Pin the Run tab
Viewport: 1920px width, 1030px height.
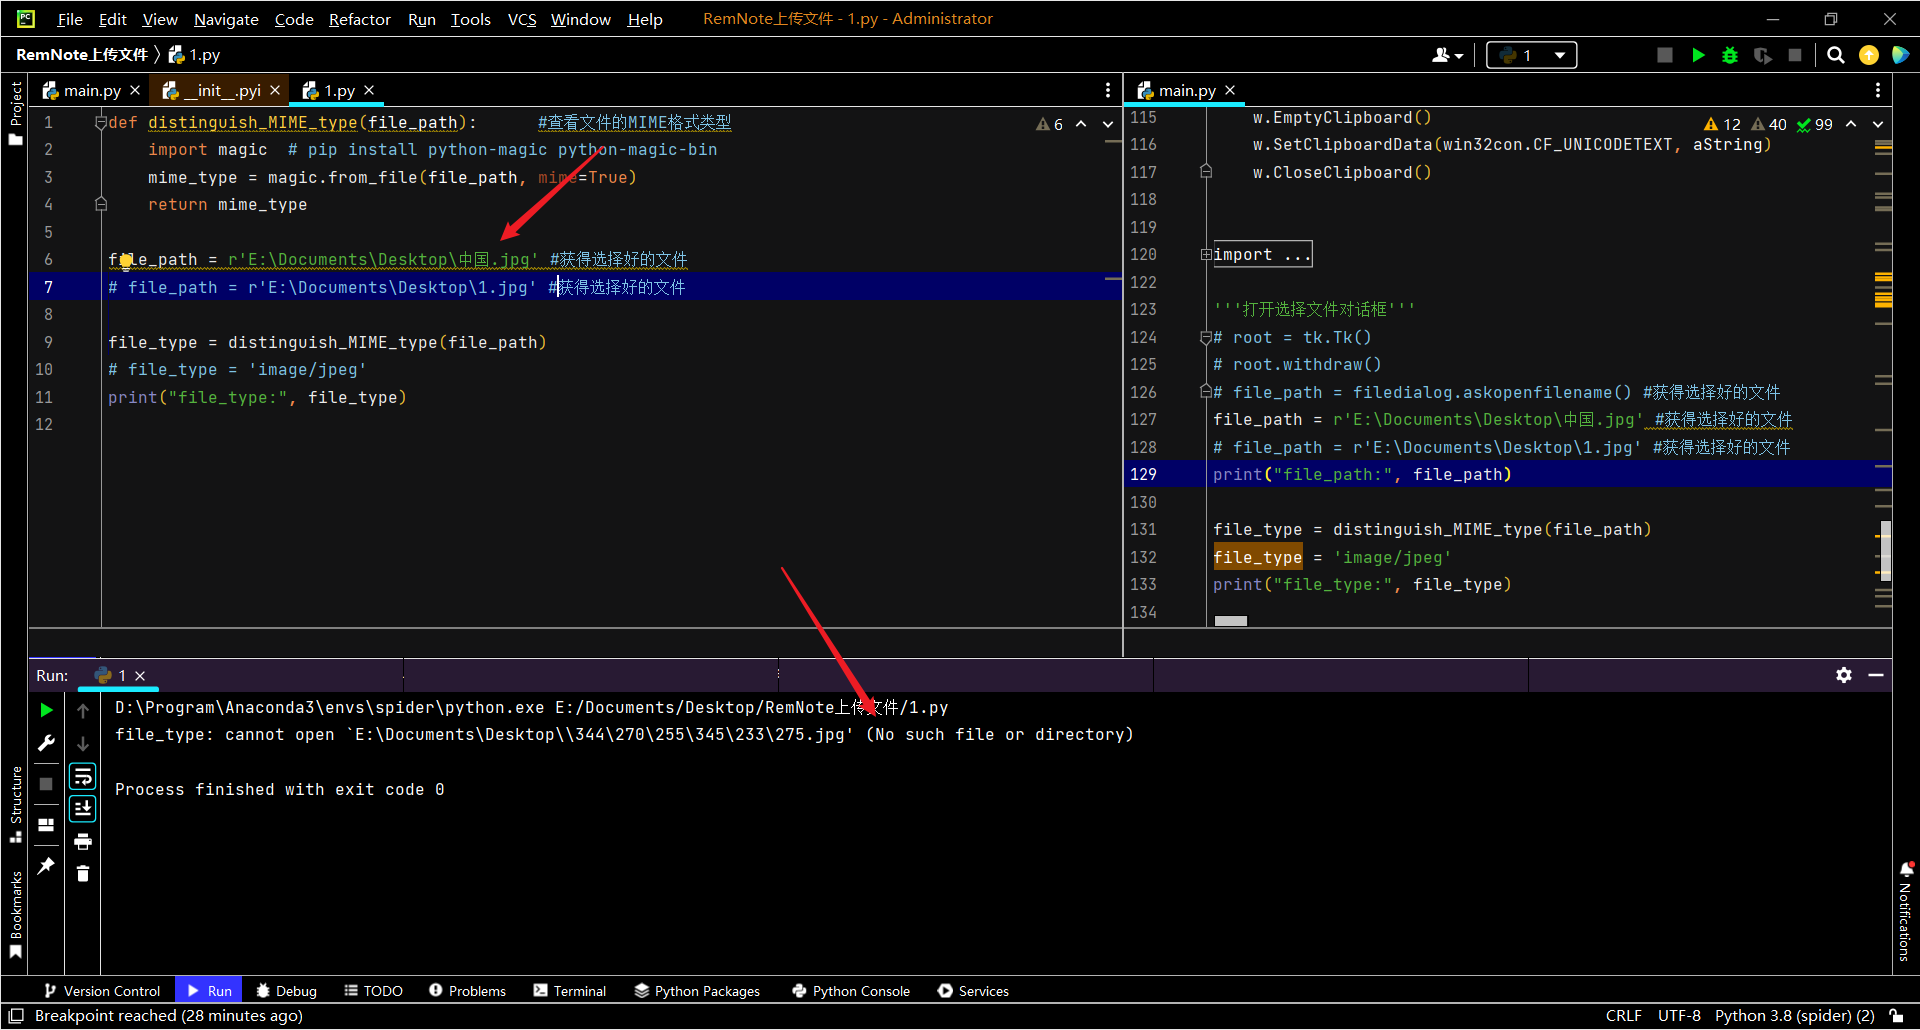coord(46,866)
